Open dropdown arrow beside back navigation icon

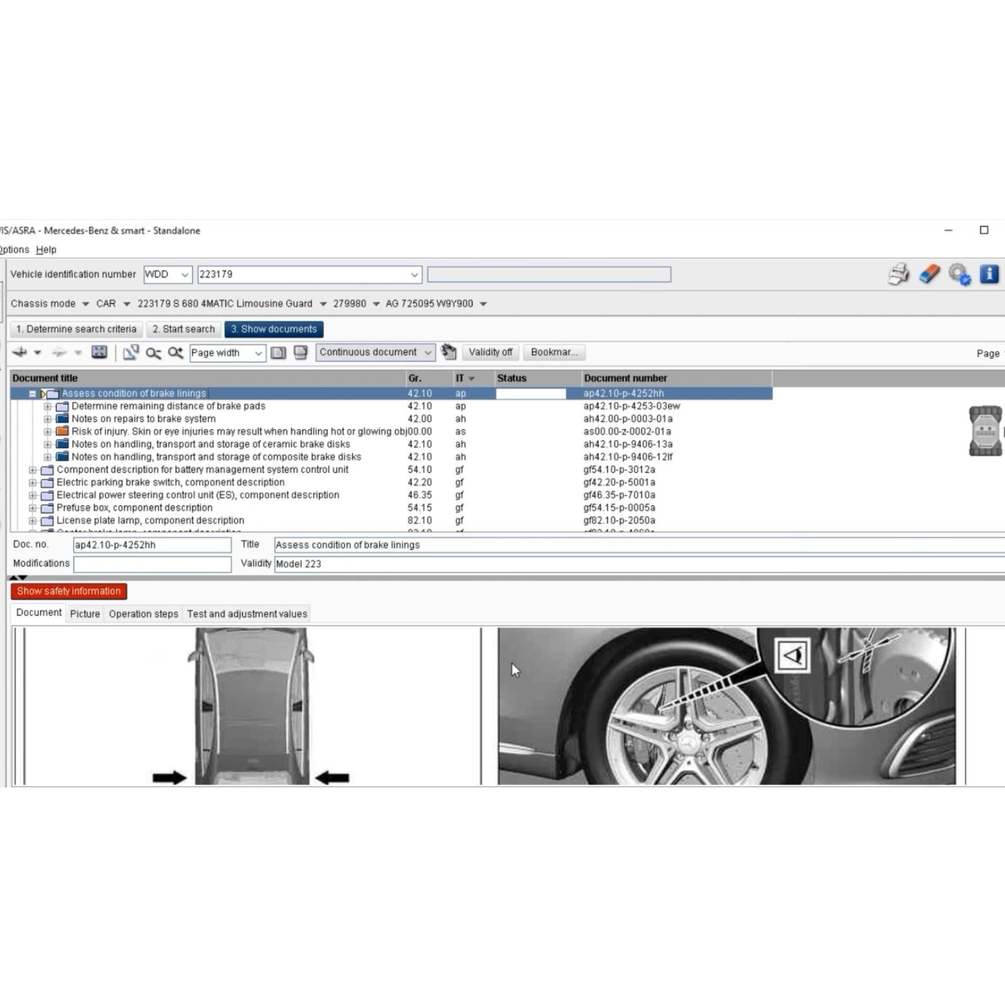click(x=38, y=353)
